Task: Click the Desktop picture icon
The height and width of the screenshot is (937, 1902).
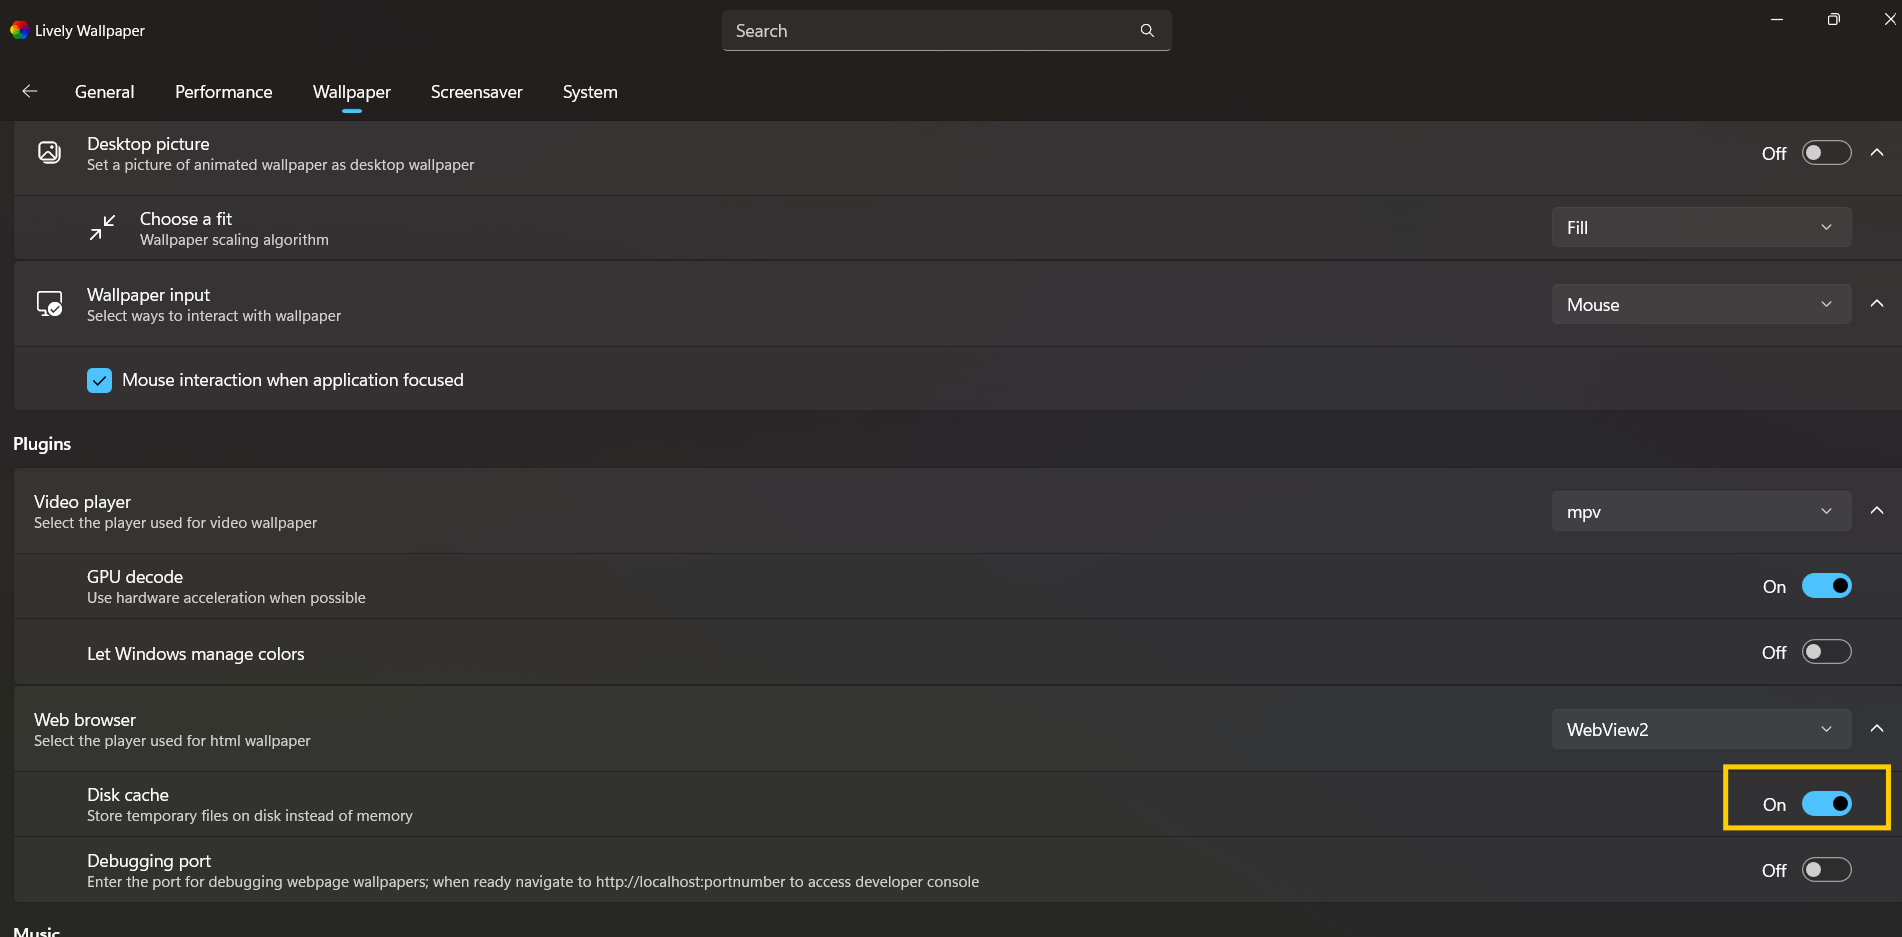Action: coord(49,152)
